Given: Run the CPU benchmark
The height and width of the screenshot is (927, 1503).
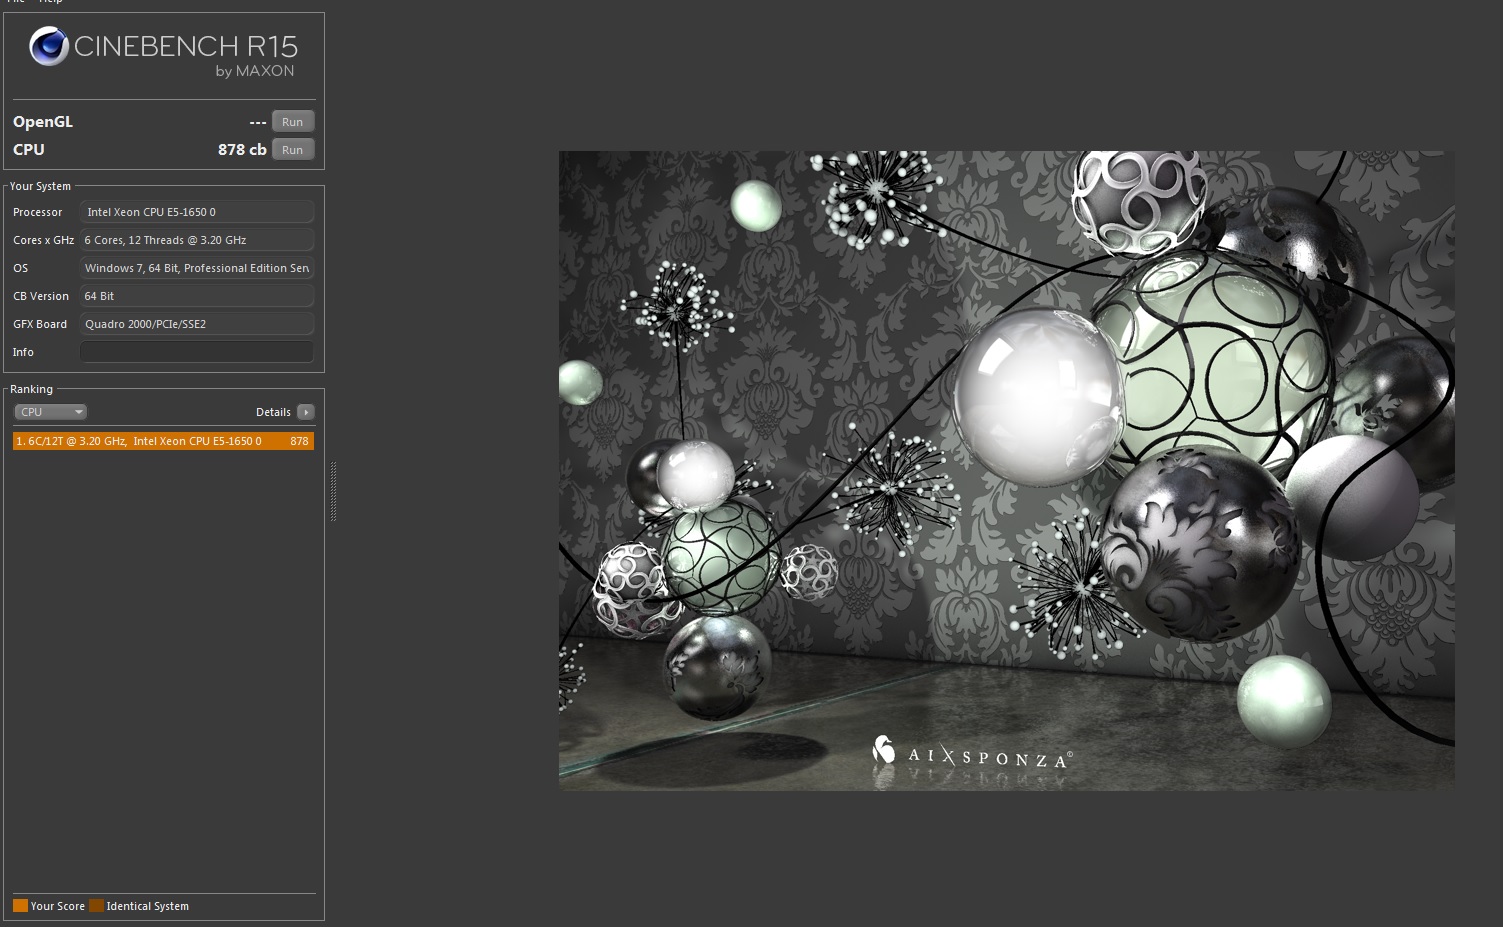Looking at the screenshot, I should [x=292, y=150].
